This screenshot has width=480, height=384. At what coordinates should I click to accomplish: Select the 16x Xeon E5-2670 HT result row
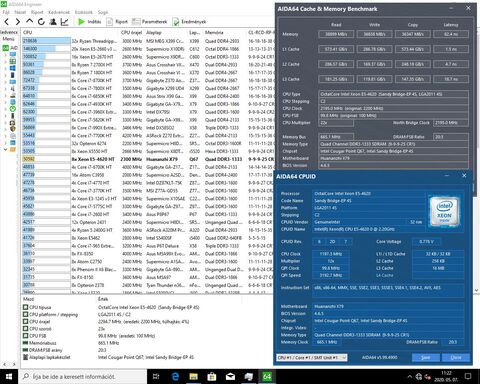pos(148,57)
